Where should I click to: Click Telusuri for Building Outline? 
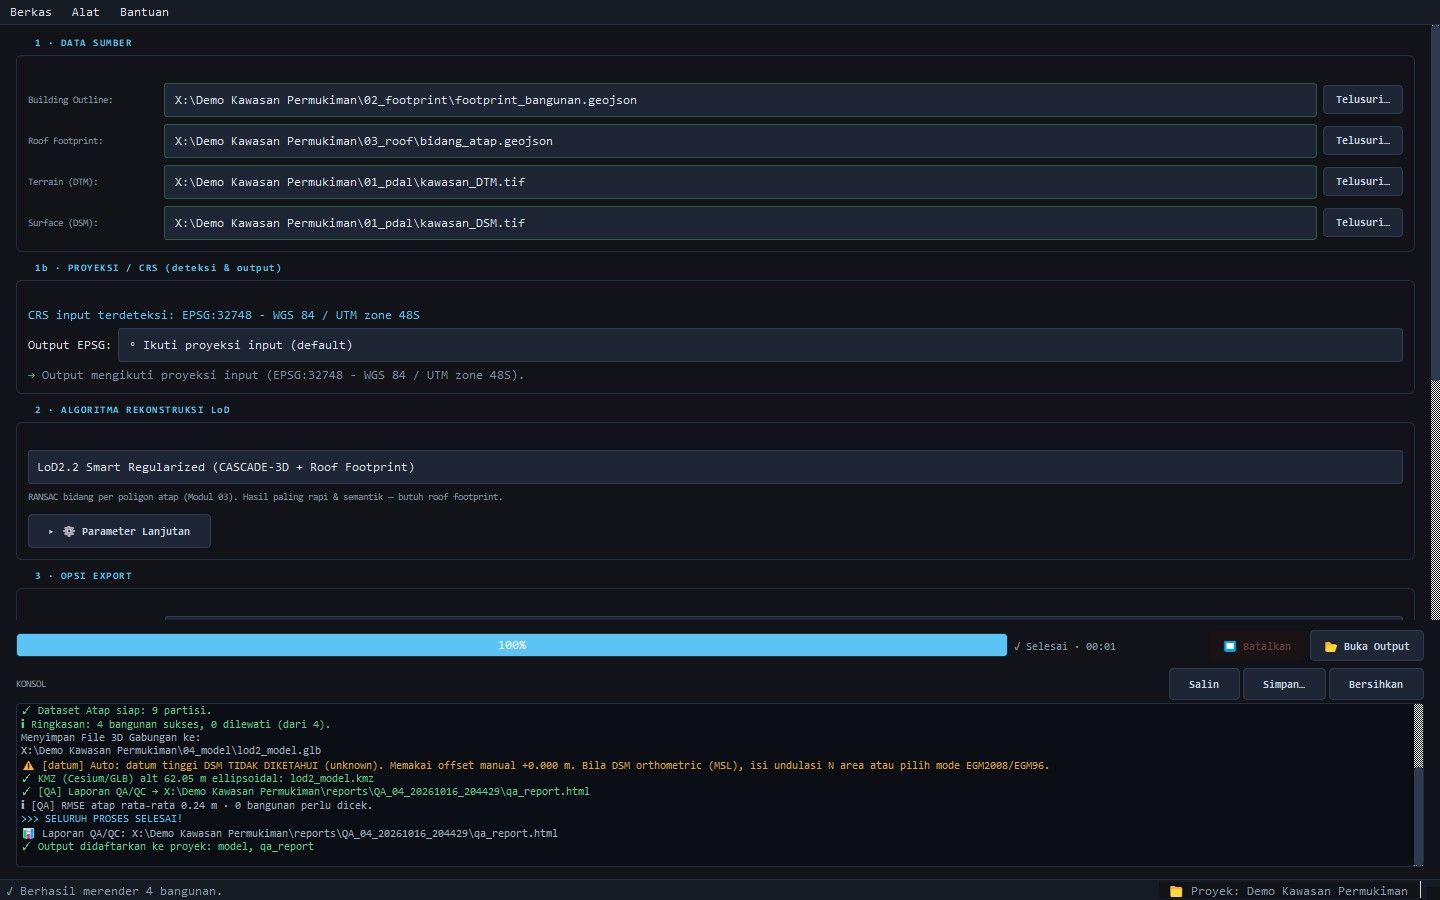pyautogui.click(x=1362, y=100)
